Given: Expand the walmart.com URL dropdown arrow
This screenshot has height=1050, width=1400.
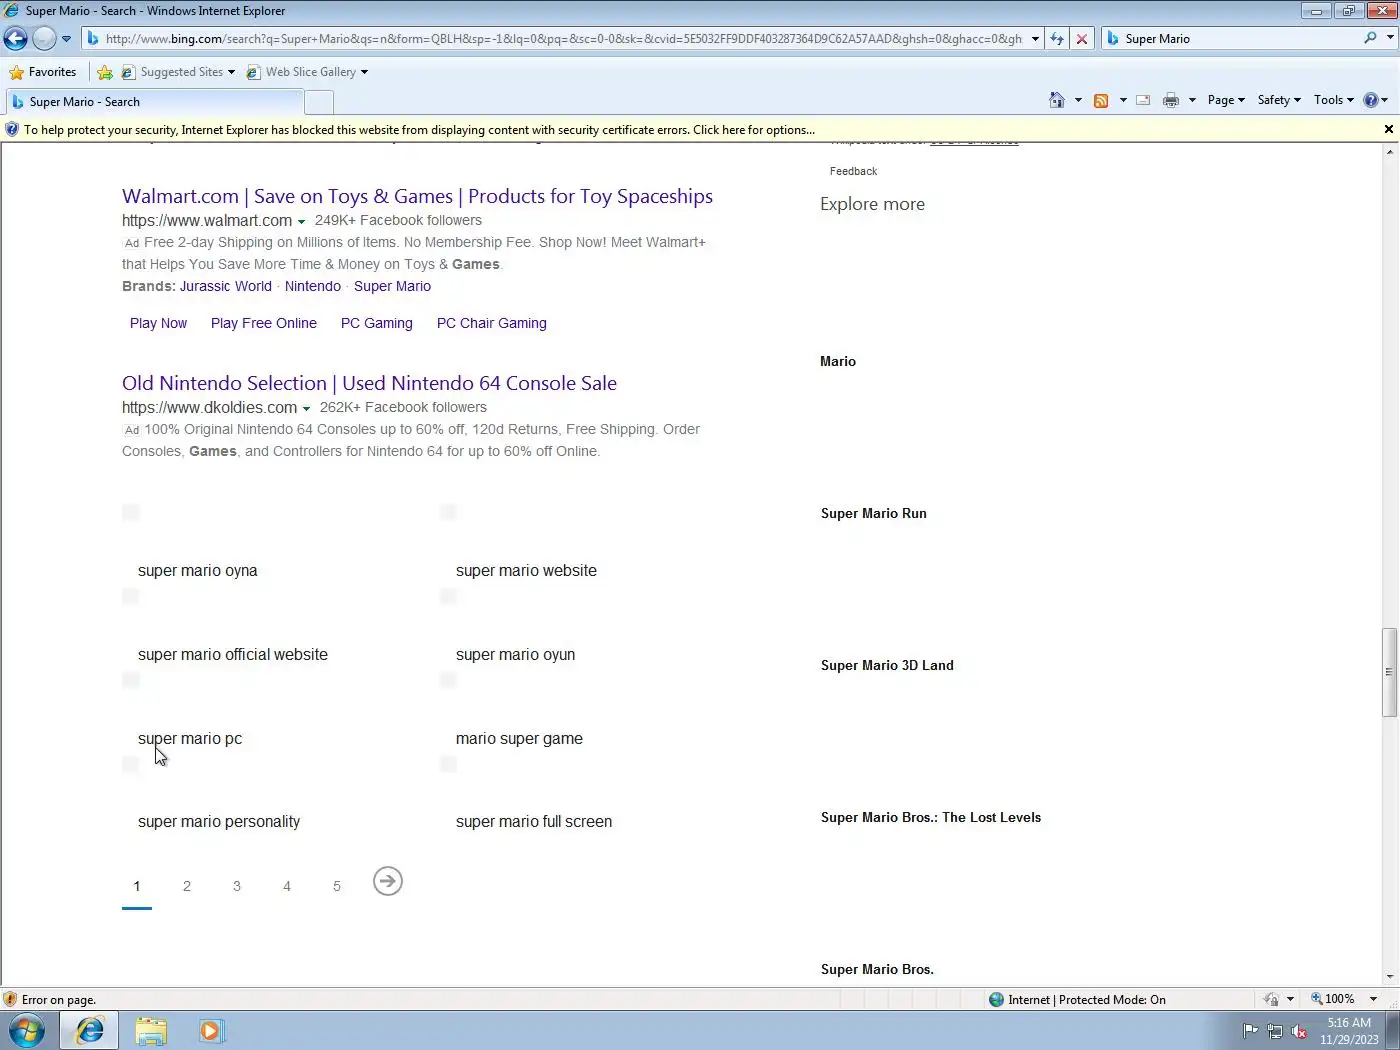Looking at the screenshot, I should click(x=301, y=221).
